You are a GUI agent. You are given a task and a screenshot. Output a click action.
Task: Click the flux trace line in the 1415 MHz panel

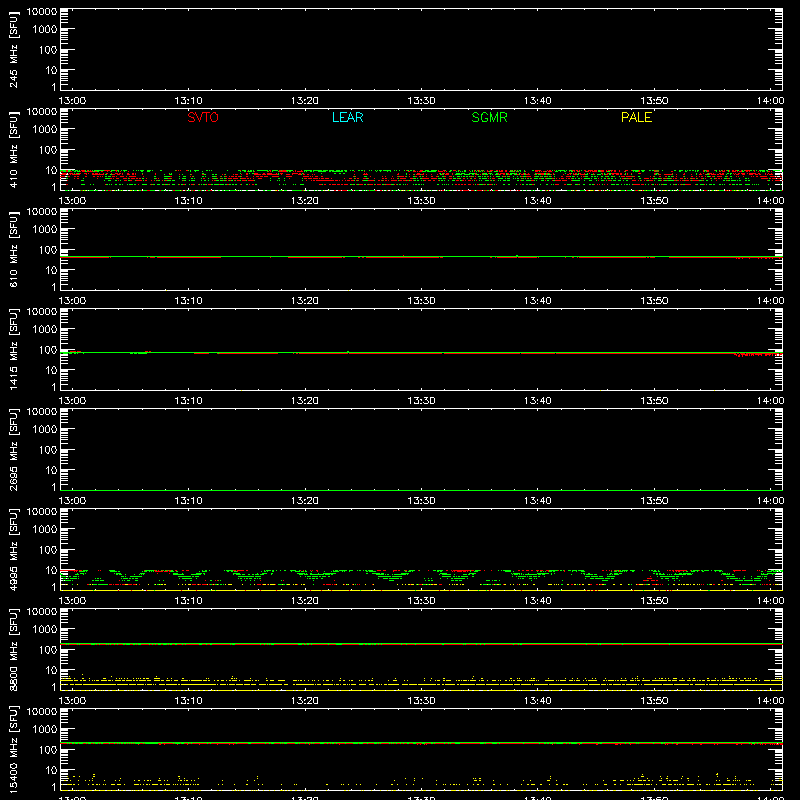coord(421,353)
